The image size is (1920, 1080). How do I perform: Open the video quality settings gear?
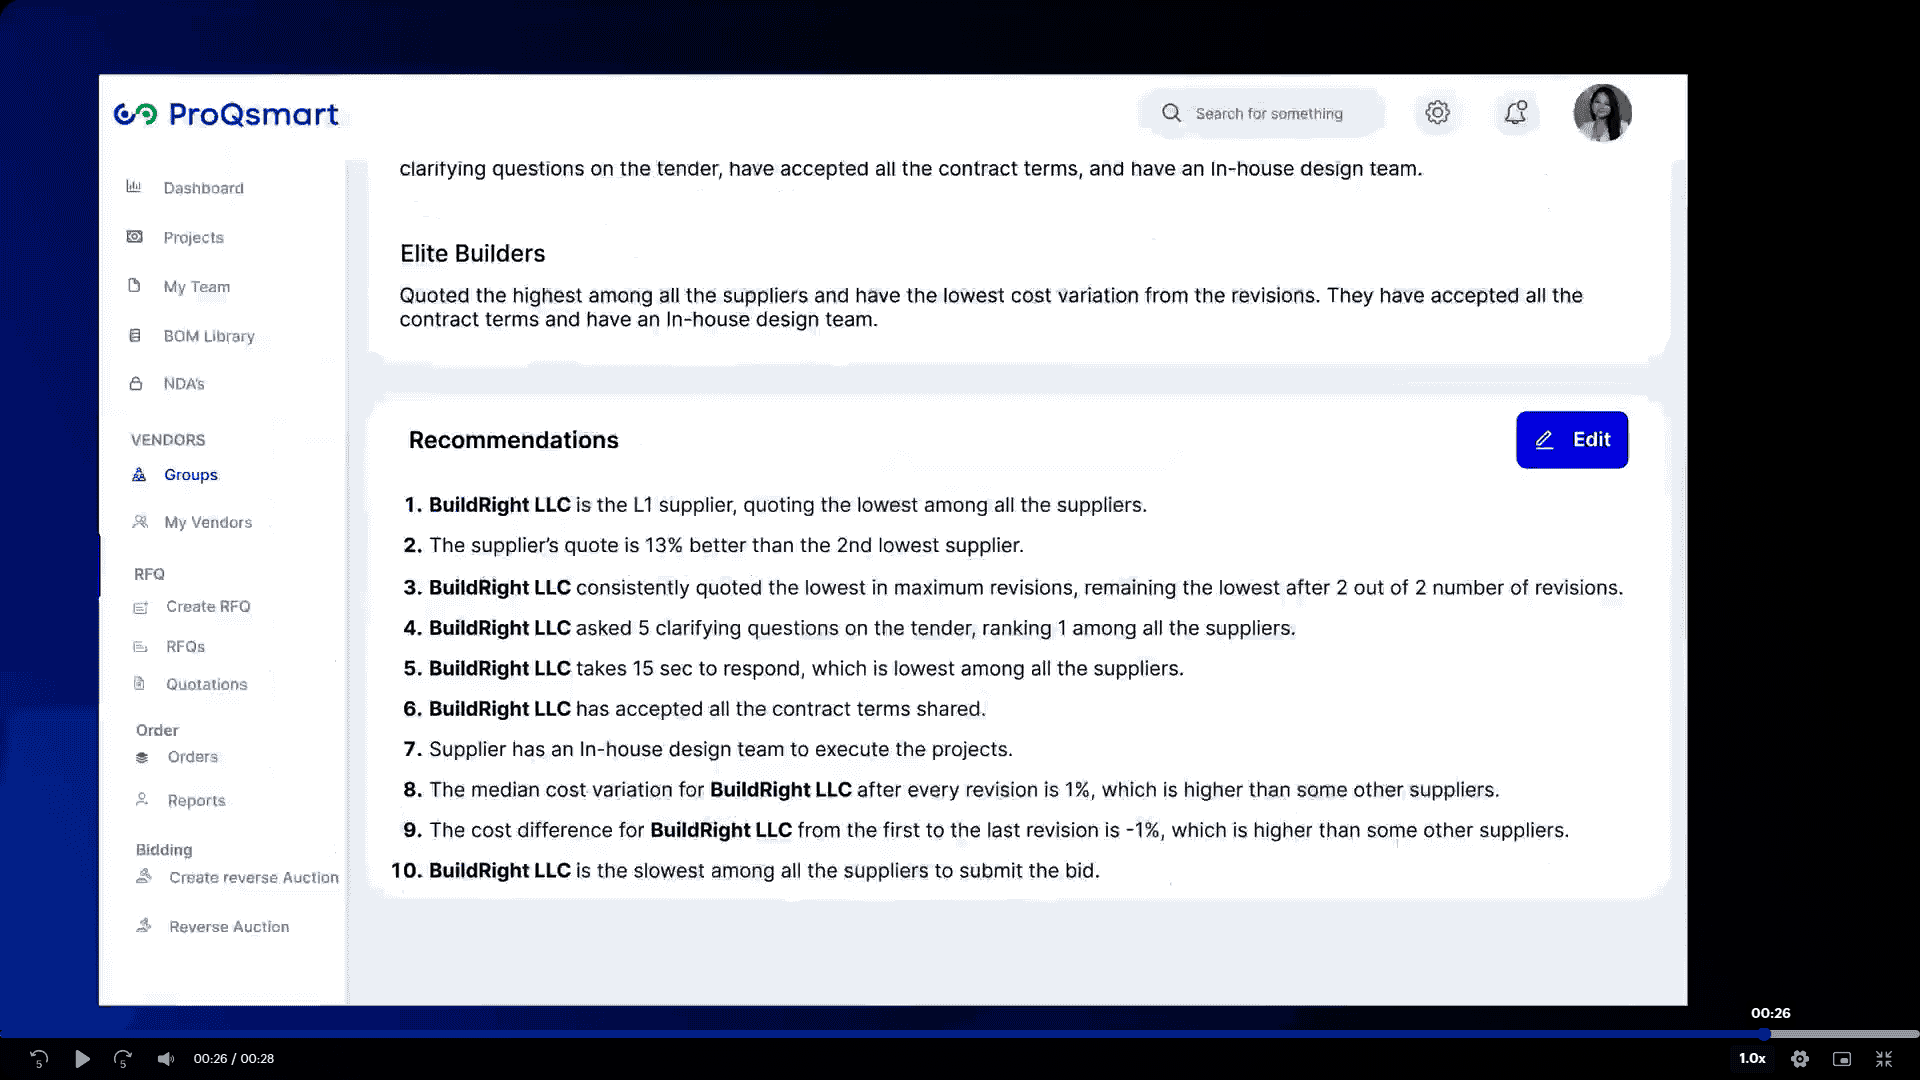pos(1798,1058)
